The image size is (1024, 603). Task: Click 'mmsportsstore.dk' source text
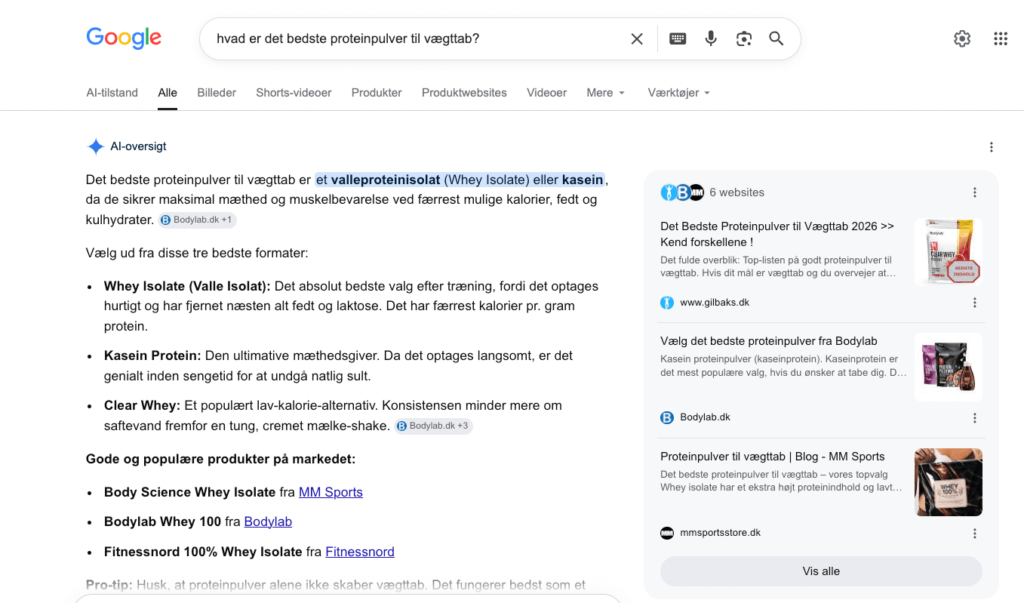(x=720, y=532)
